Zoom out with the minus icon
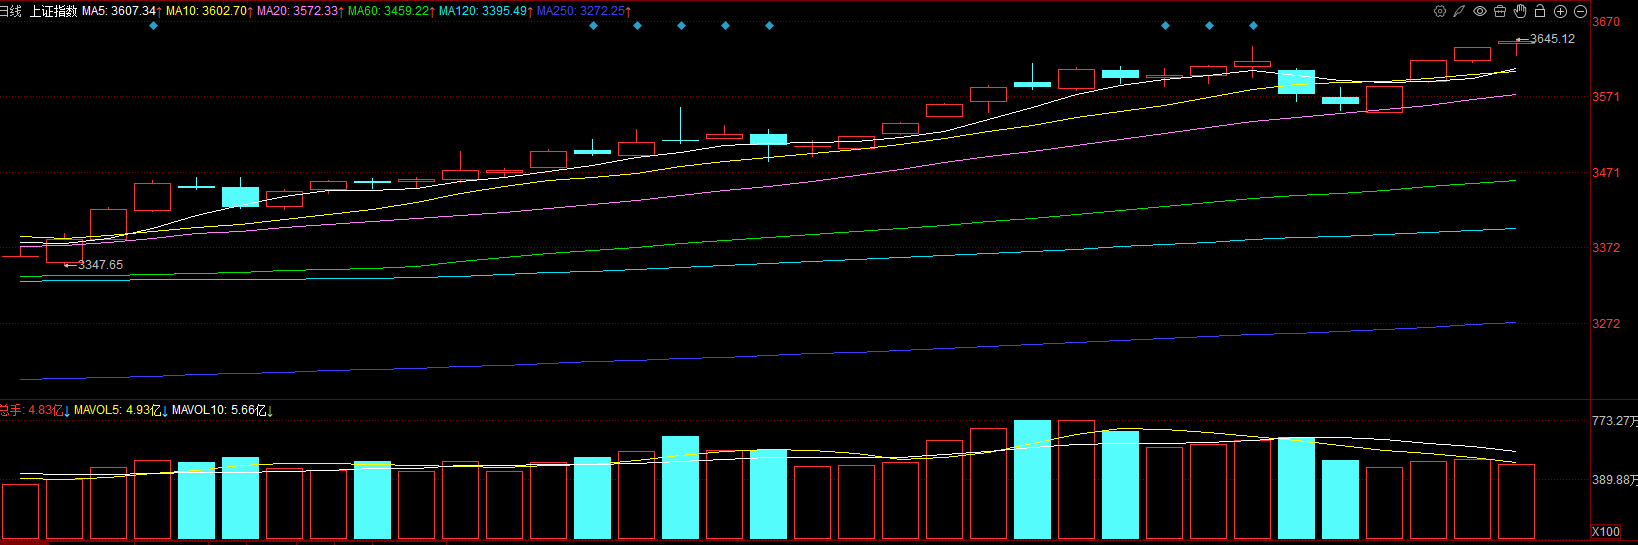 [1580, 11]
